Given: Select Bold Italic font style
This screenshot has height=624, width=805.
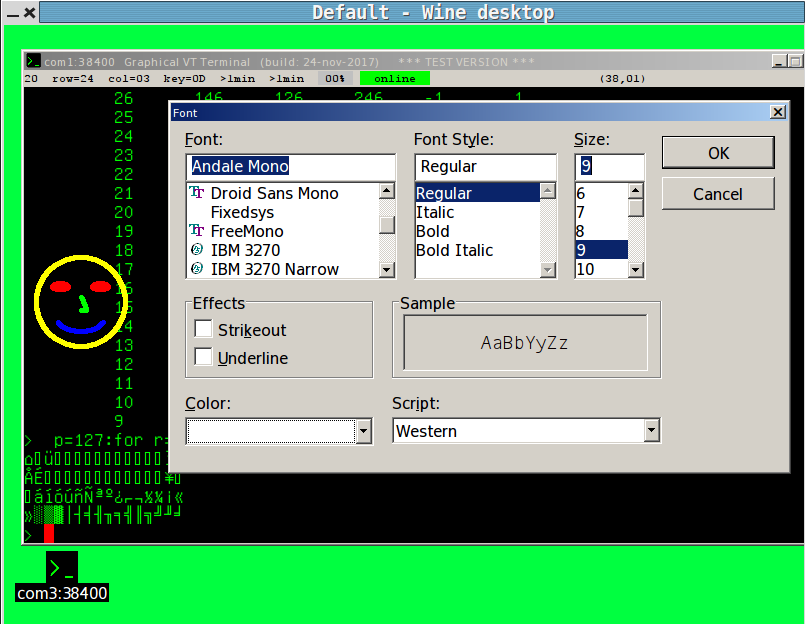Looking at the screenshot, I should 455,250.
